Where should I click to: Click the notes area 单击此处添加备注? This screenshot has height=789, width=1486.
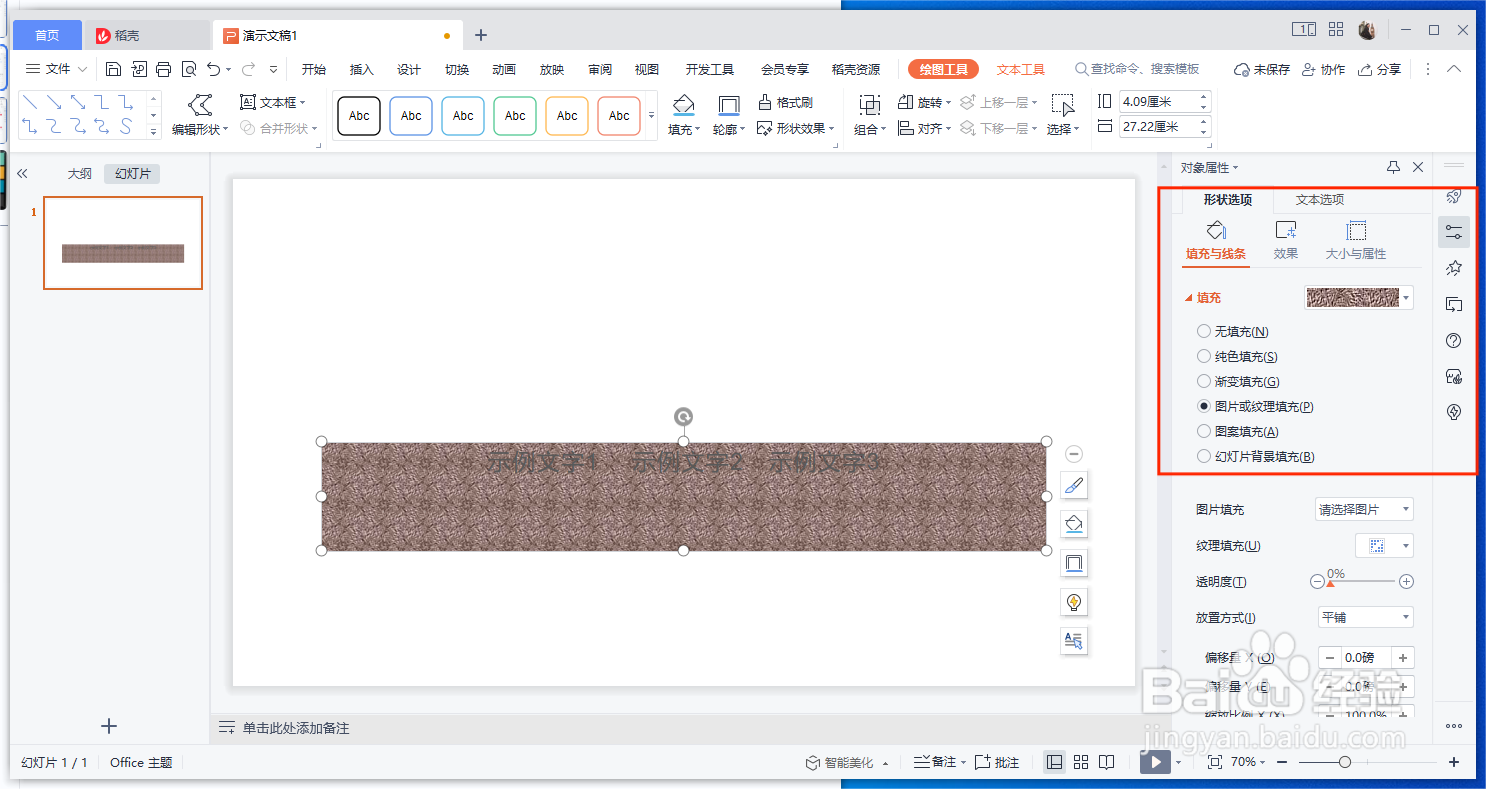pos(296,728)
